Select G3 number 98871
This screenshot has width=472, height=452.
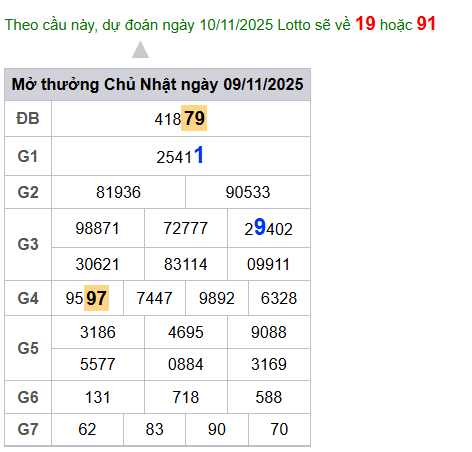97,228
